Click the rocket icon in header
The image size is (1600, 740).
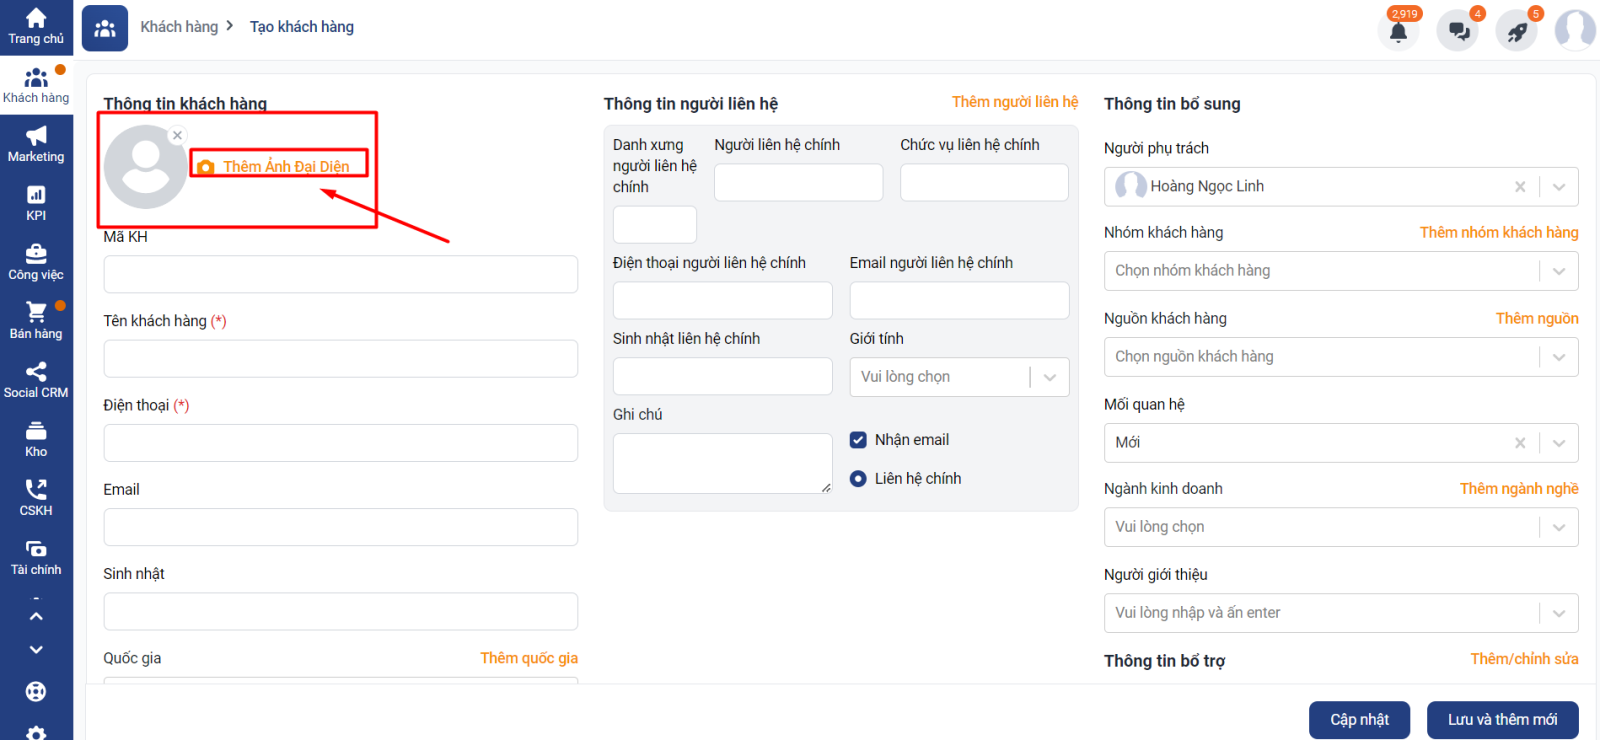[1517, 32]
